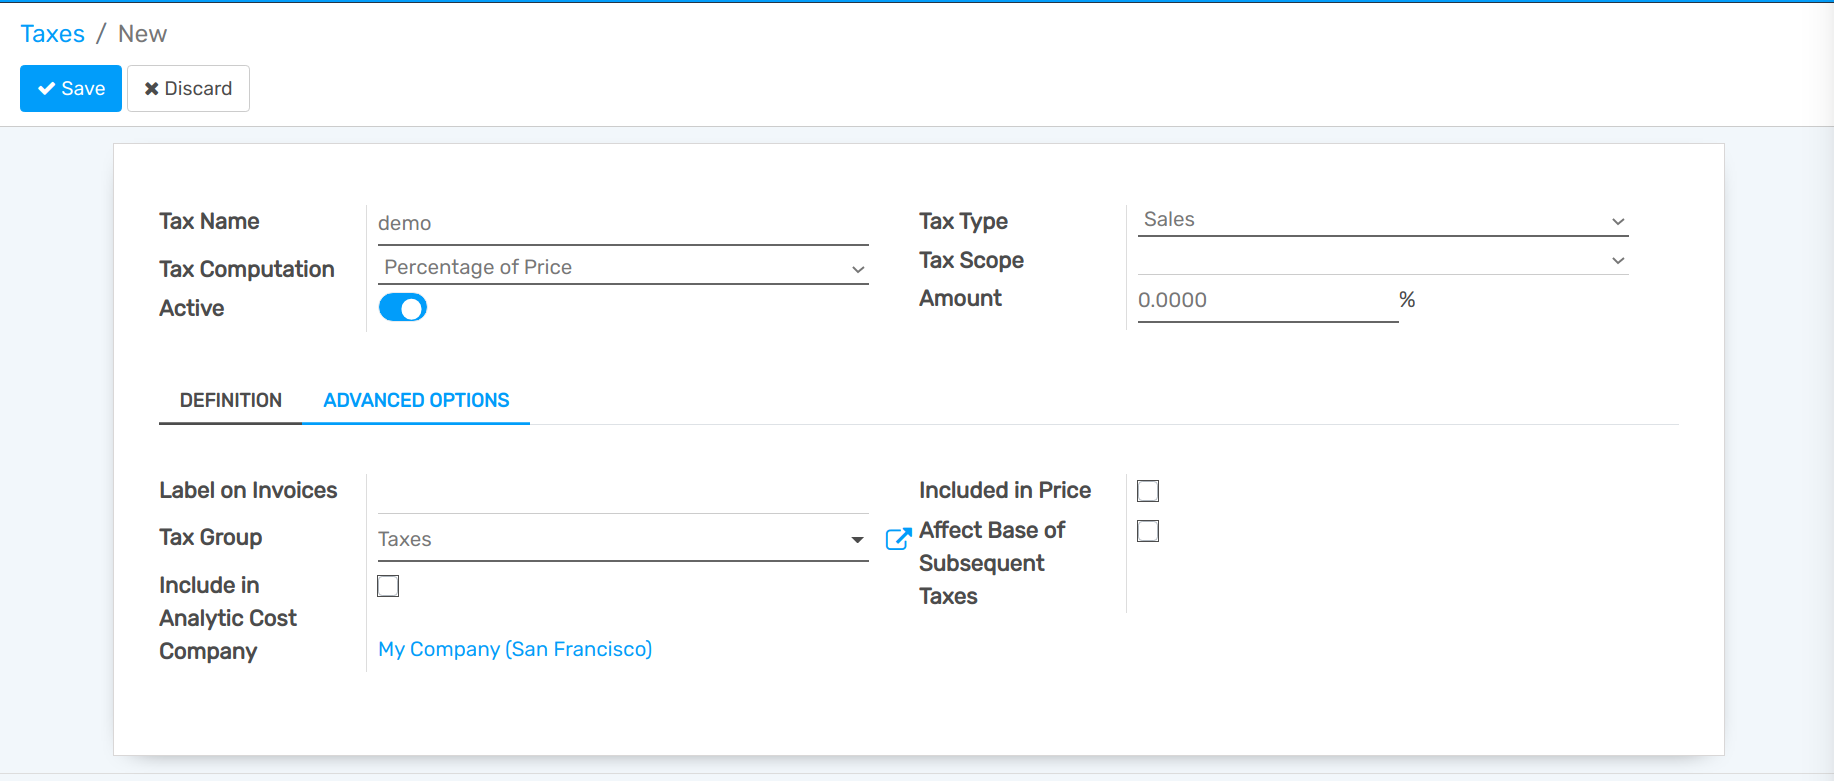1834x781 pixels.
Task: Check the Included in Price checkbox
Action: coord(1148,491)
